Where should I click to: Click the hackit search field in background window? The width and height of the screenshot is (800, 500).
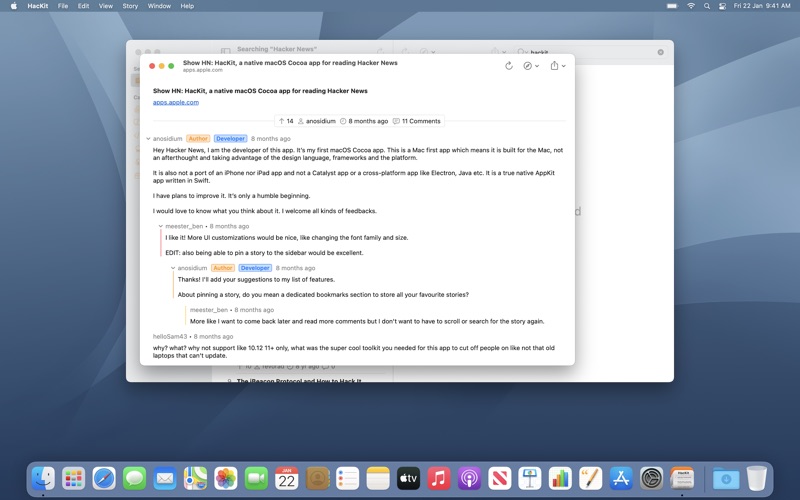coord(590,52)
